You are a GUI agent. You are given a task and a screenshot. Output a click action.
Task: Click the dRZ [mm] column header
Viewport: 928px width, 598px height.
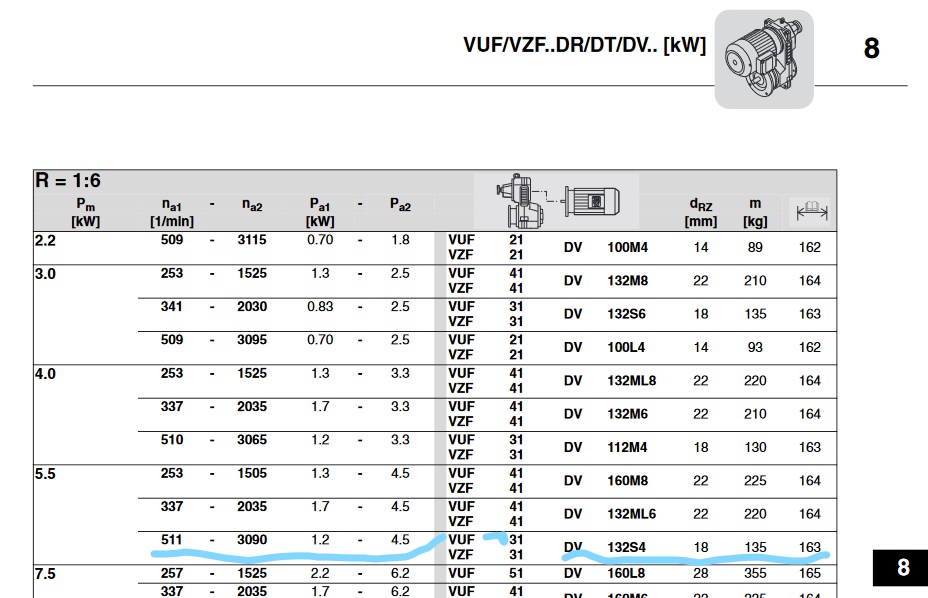click(701, 212)
